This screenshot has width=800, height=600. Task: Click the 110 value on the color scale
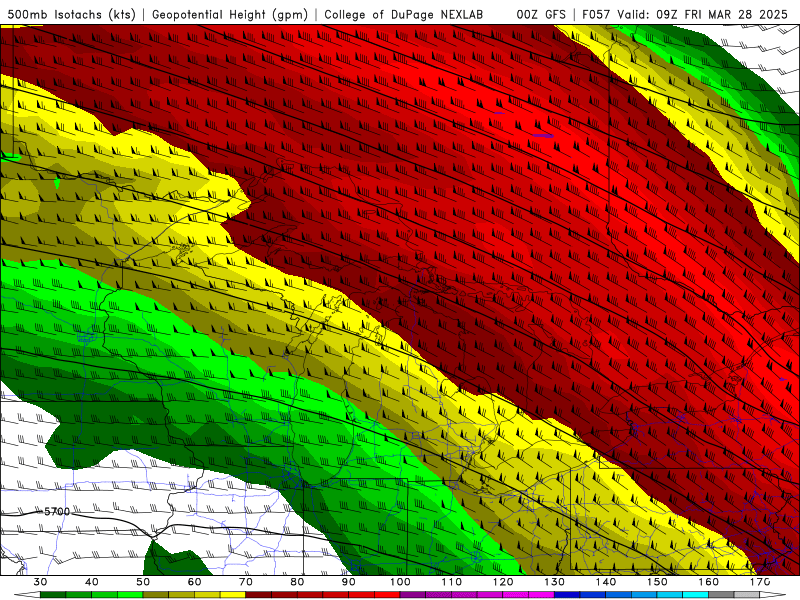(452, 582)
